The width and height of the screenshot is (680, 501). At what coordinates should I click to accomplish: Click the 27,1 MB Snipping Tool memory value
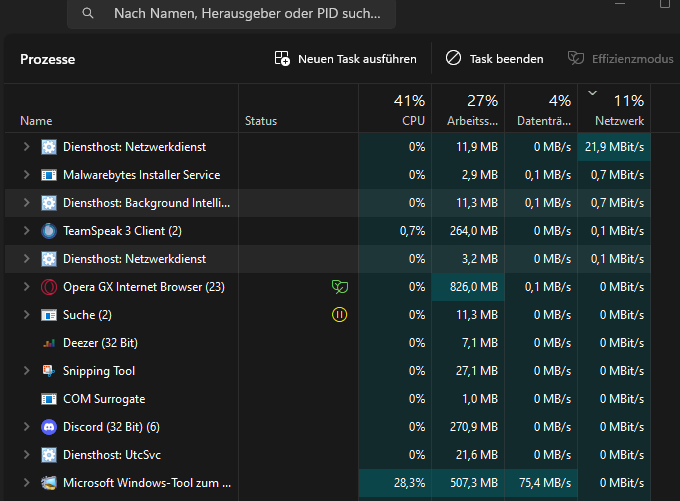coord(477,371)
